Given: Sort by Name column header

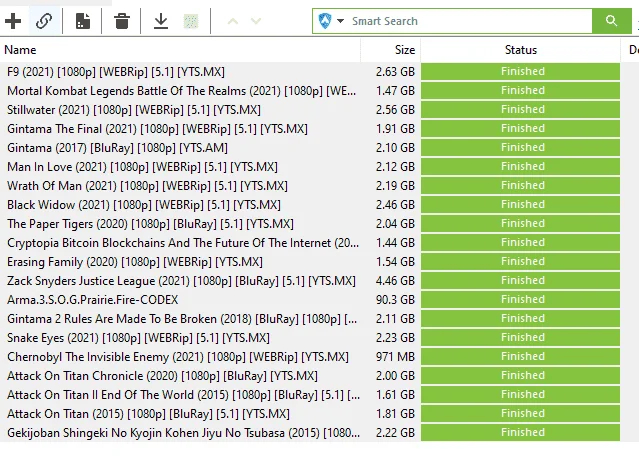Looking at the screenshot, I should (180, 50).
